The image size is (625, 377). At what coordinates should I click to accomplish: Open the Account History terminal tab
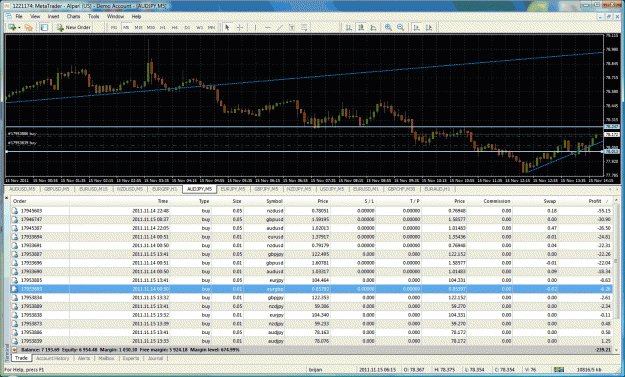[53, 358]
